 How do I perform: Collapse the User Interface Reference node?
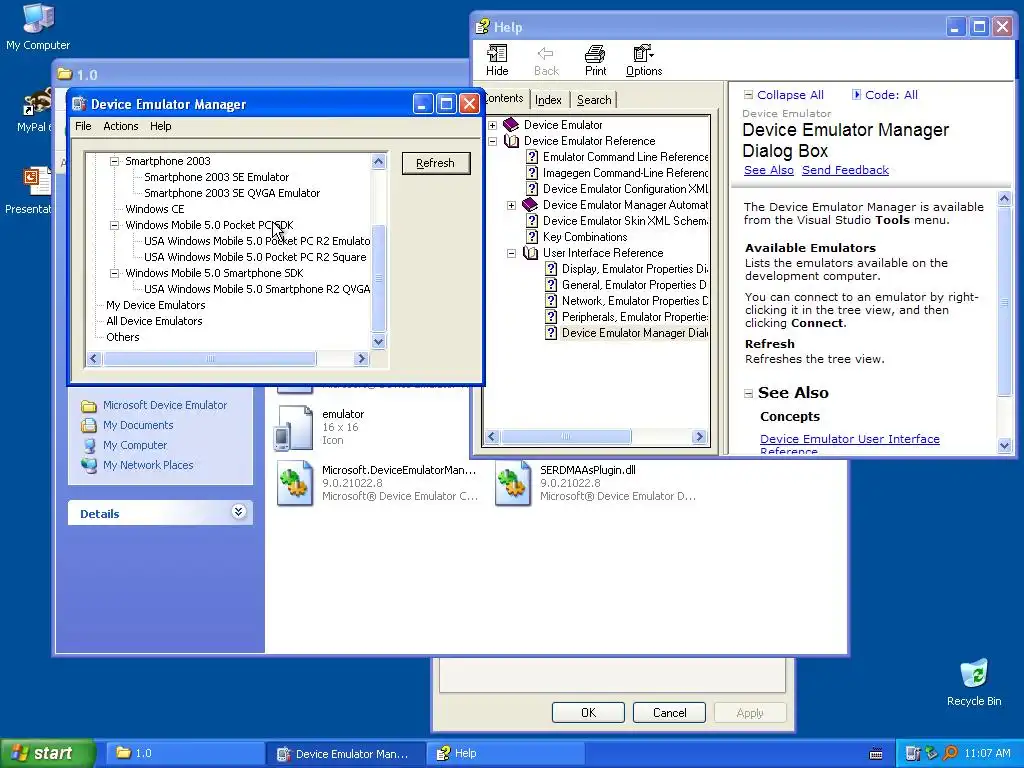tap(511, 253)
